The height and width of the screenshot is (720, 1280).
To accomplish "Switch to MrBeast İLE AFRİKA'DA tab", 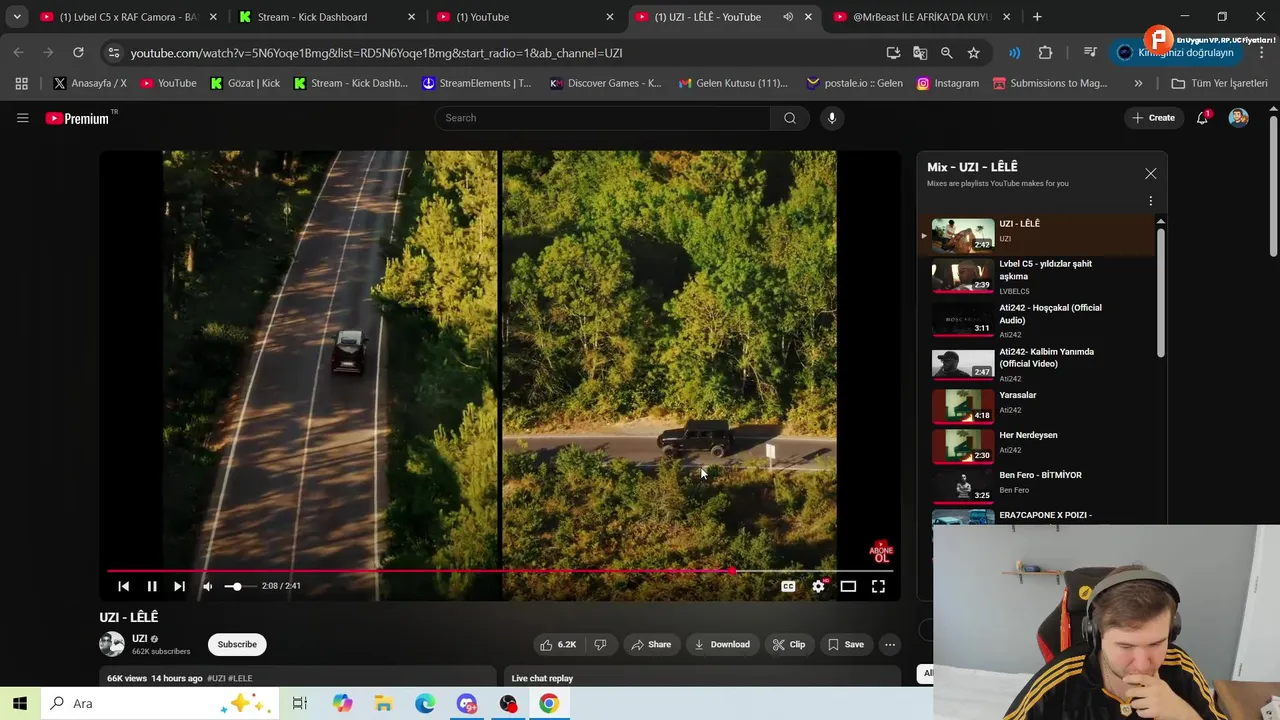I will click(924, 17).
